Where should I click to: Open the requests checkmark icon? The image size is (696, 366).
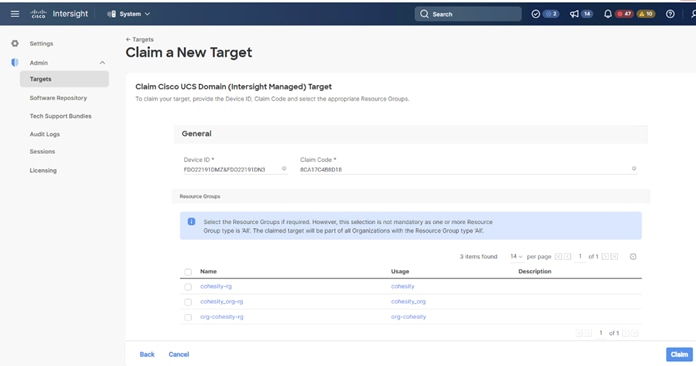[x=536, y=14]
